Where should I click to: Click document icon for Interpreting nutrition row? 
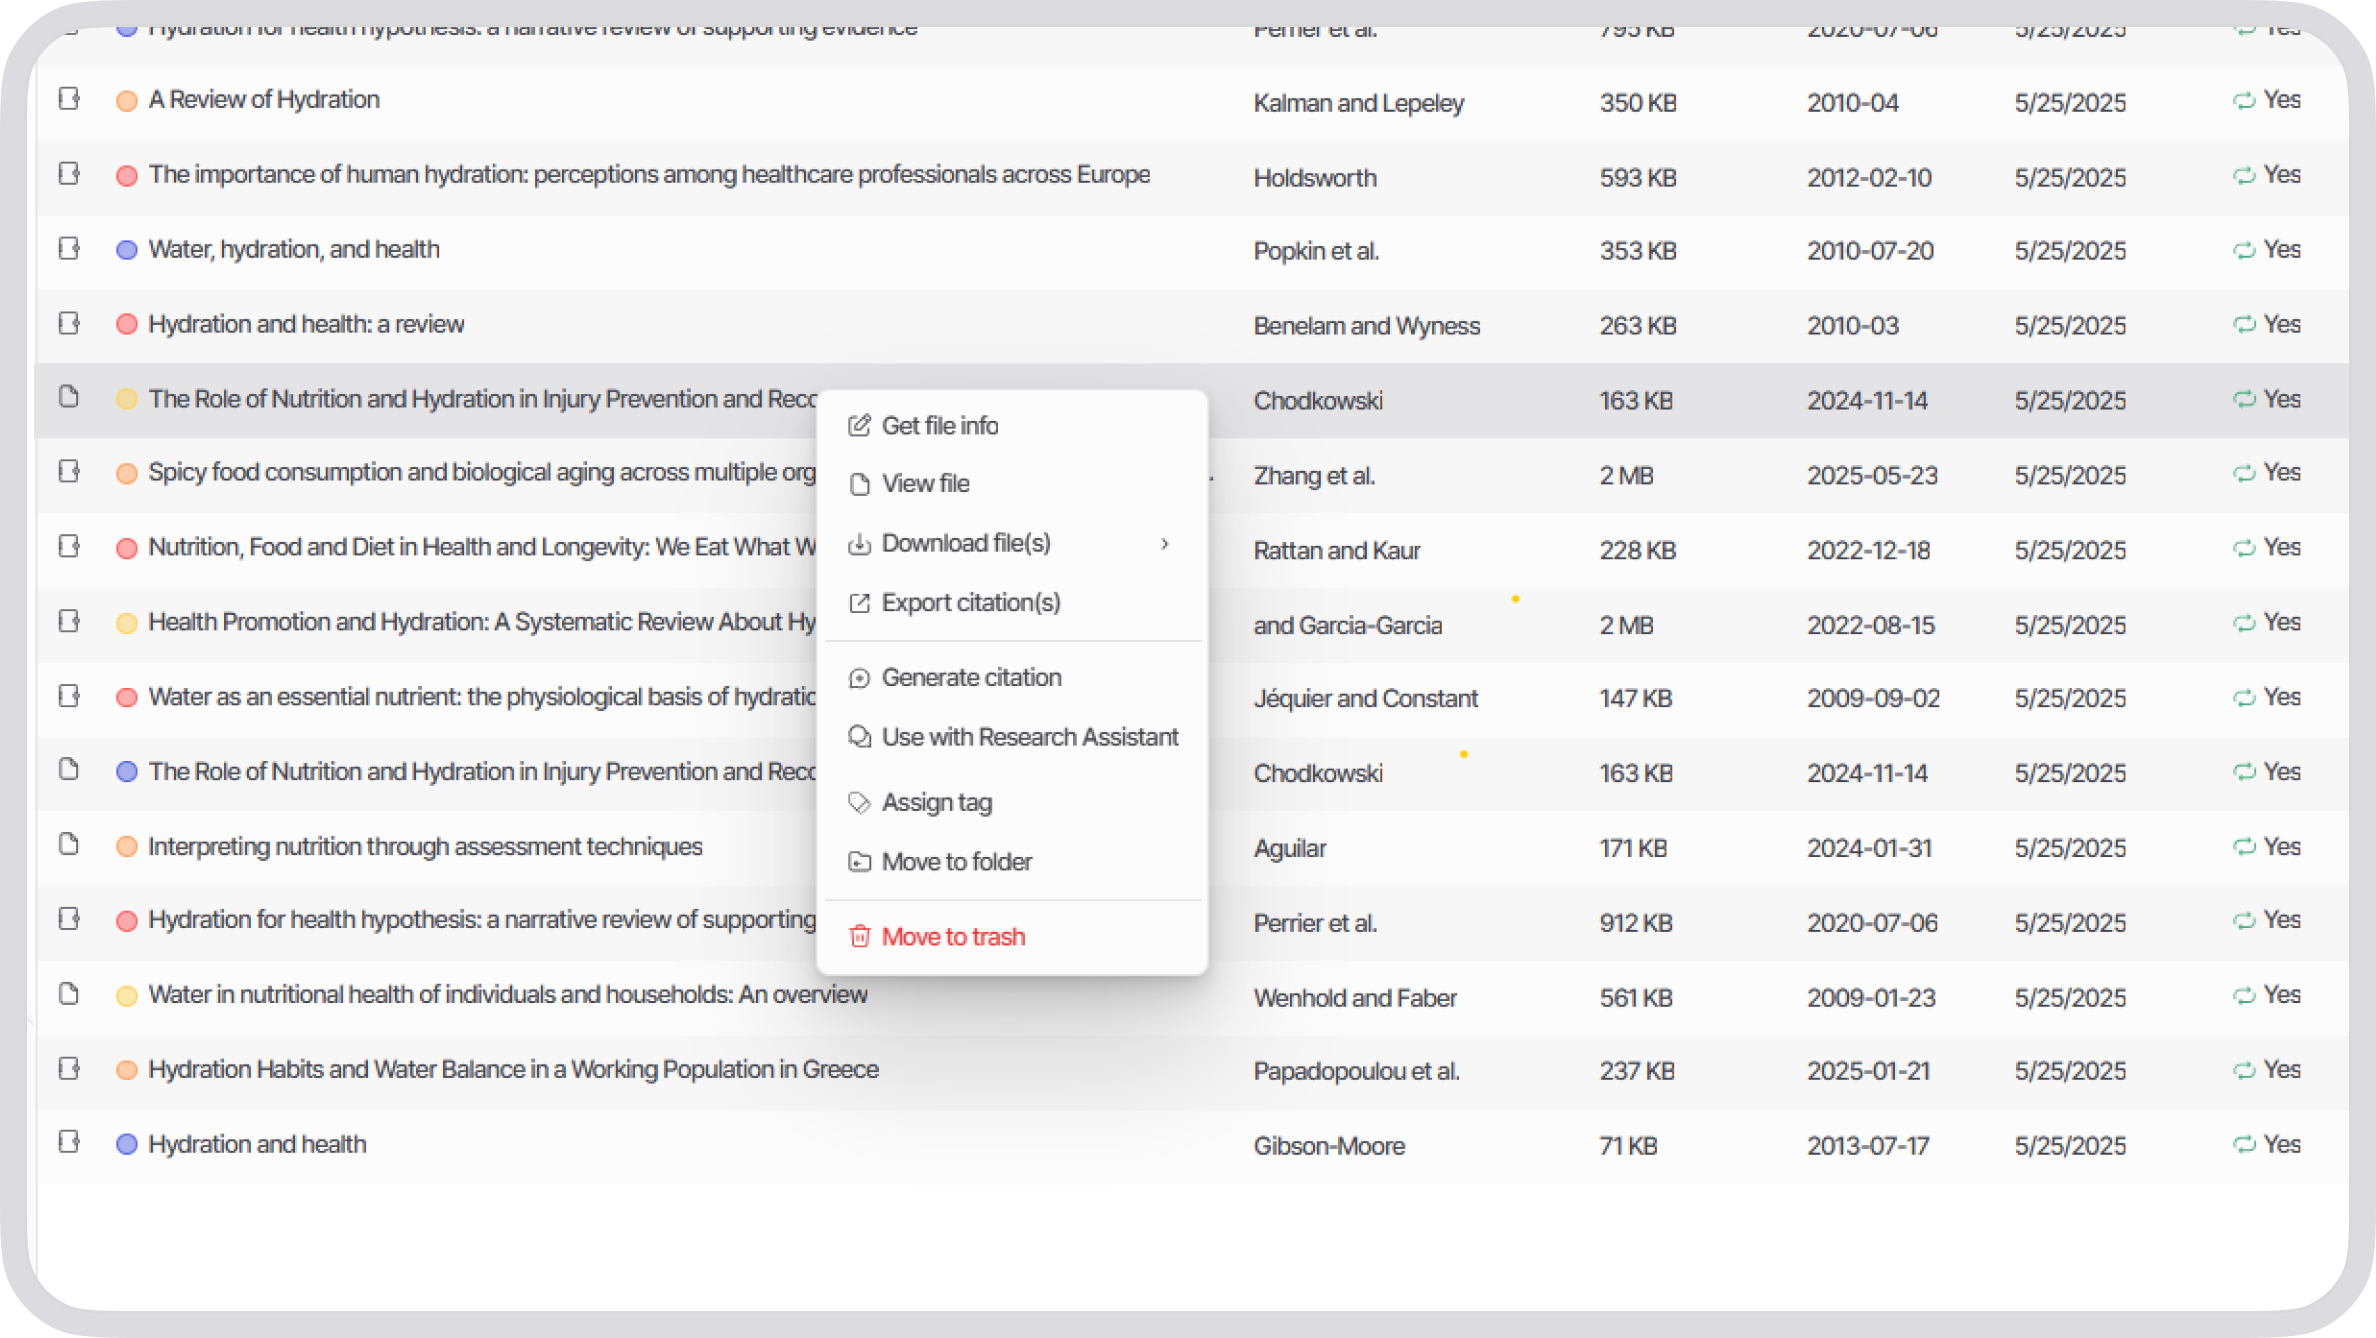click(x=69, y=845)
